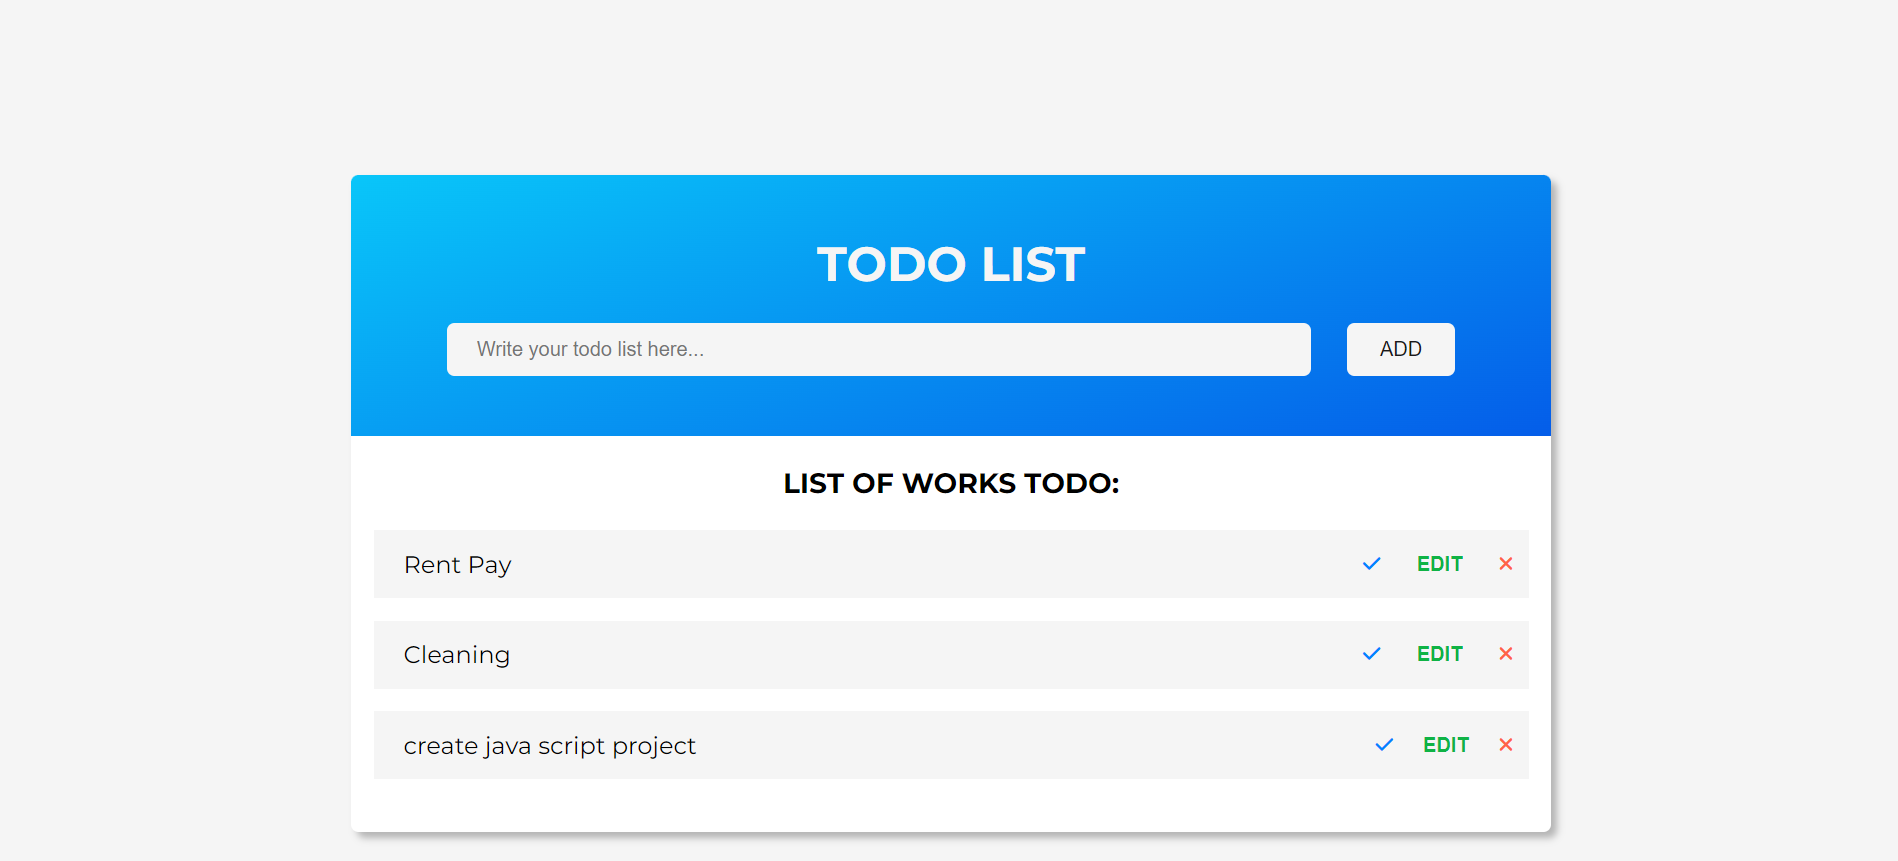Click empty middle of the Cleaning row
Screen dimensions: 1898x861
point(930,655)
